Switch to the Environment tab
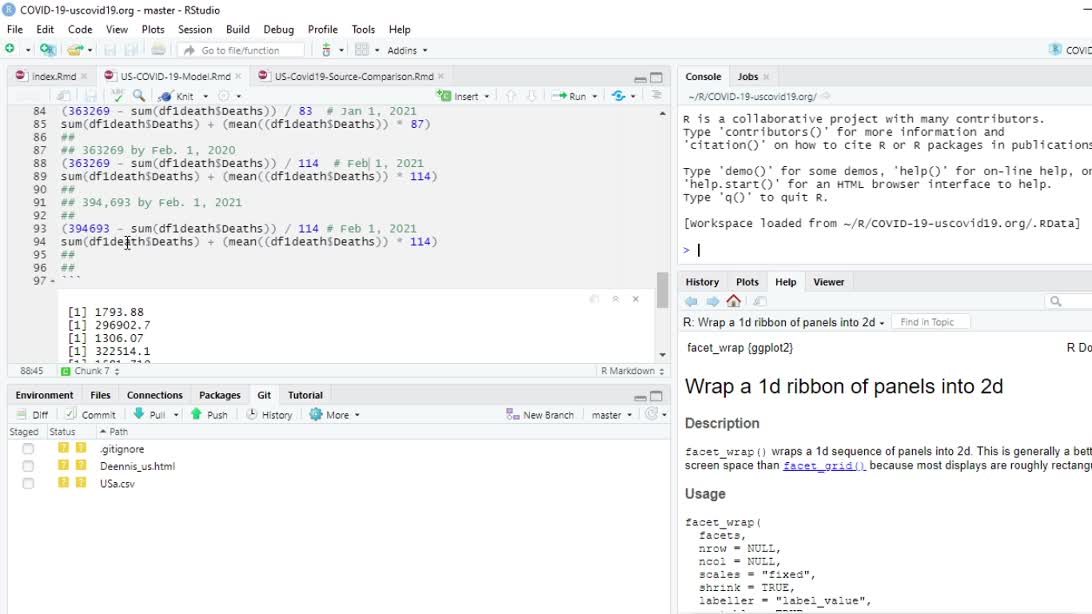This screenshot has width=1092, height=614. tap(45, 395)
